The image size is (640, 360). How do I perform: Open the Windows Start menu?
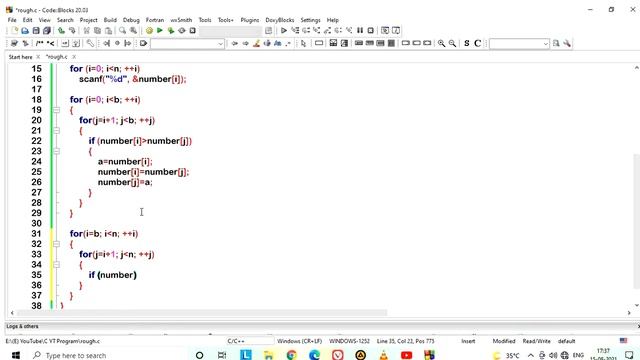(x=16, y=355)
